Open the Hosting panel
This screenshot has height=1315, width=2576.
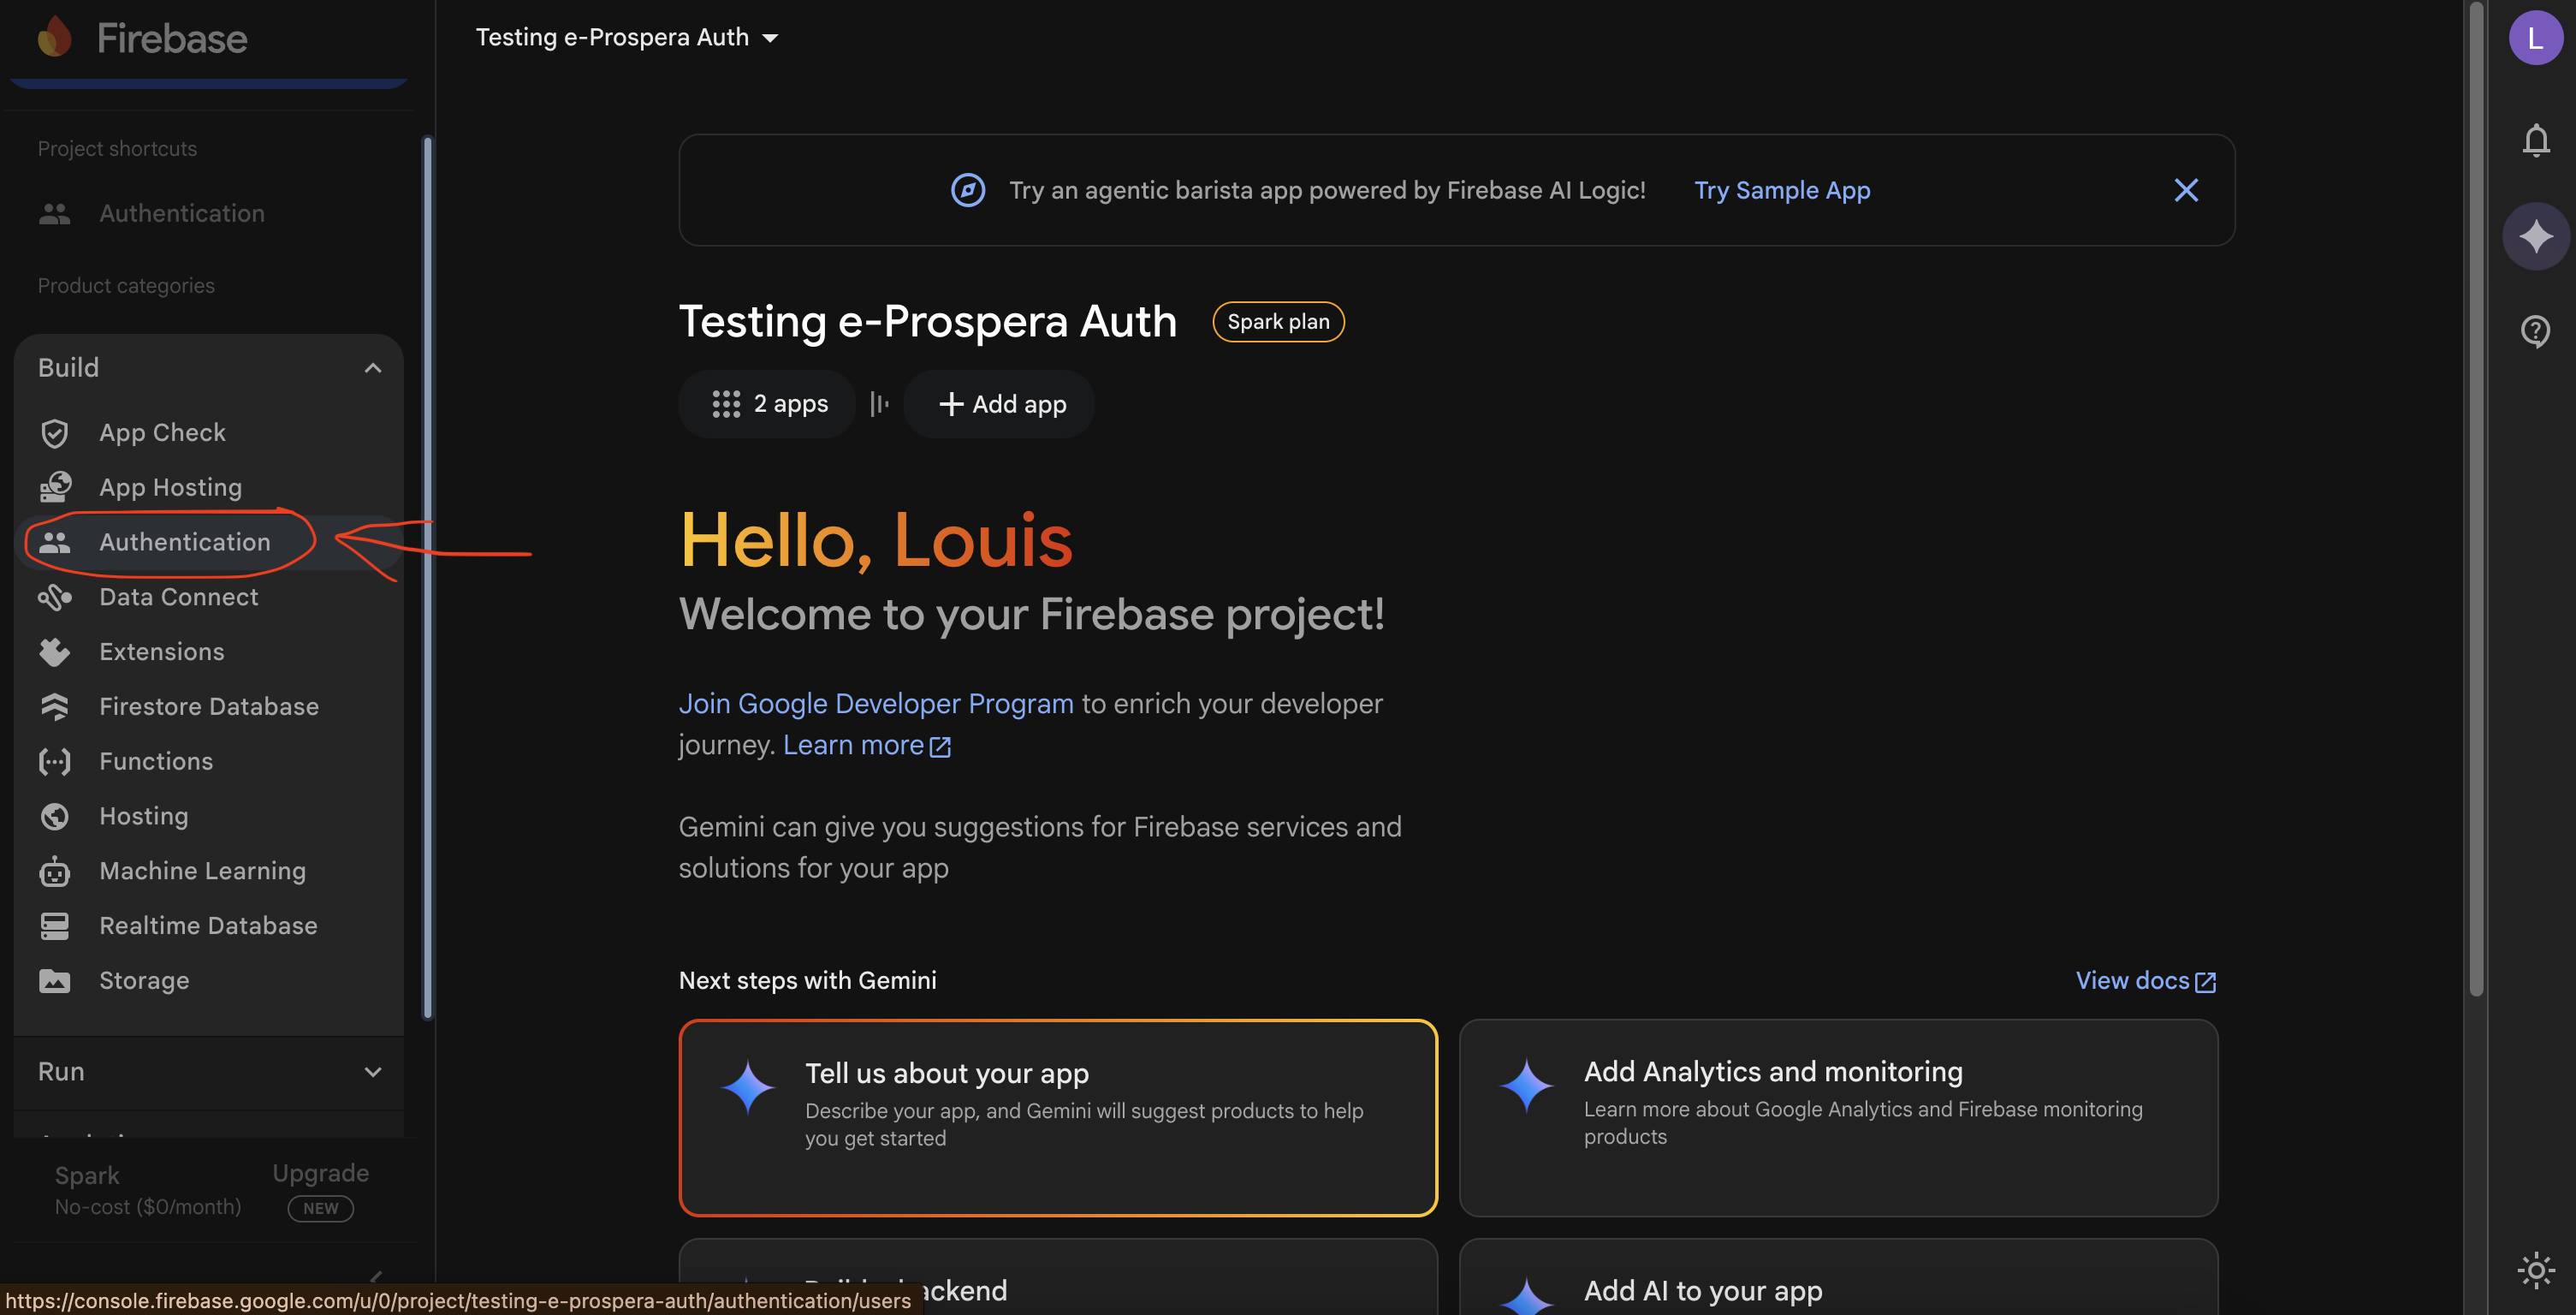coord(143,816)
